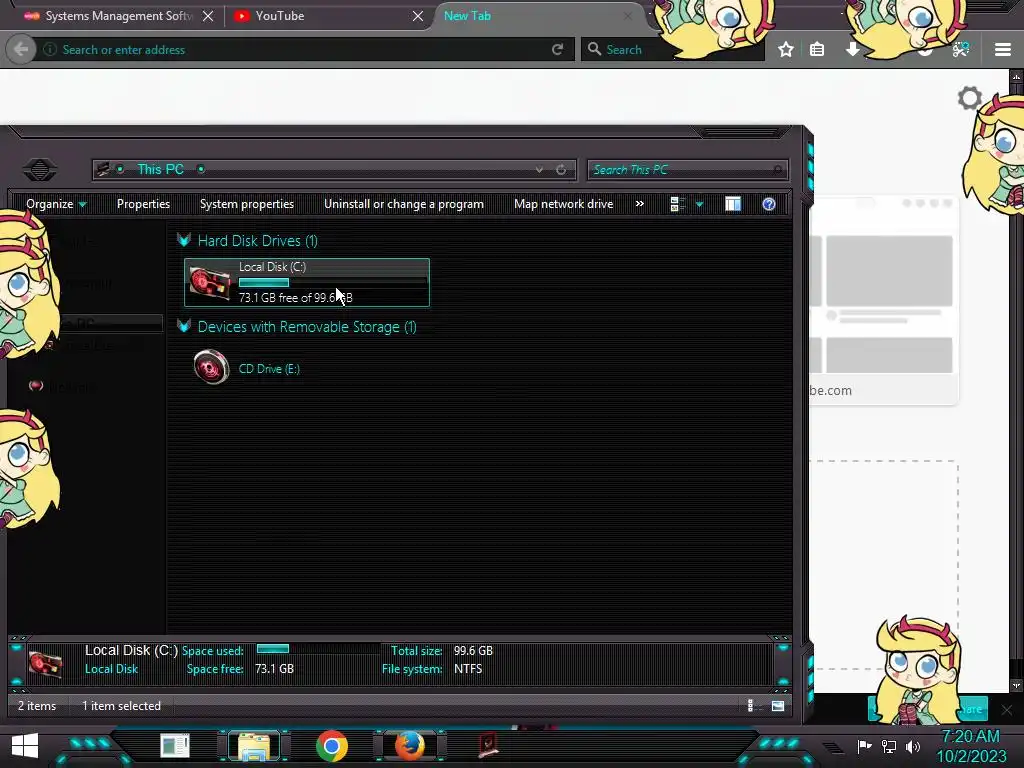This screenshot has width=1024, height=768.
Task: Open the Windows Start button
Action: point(25,746)
